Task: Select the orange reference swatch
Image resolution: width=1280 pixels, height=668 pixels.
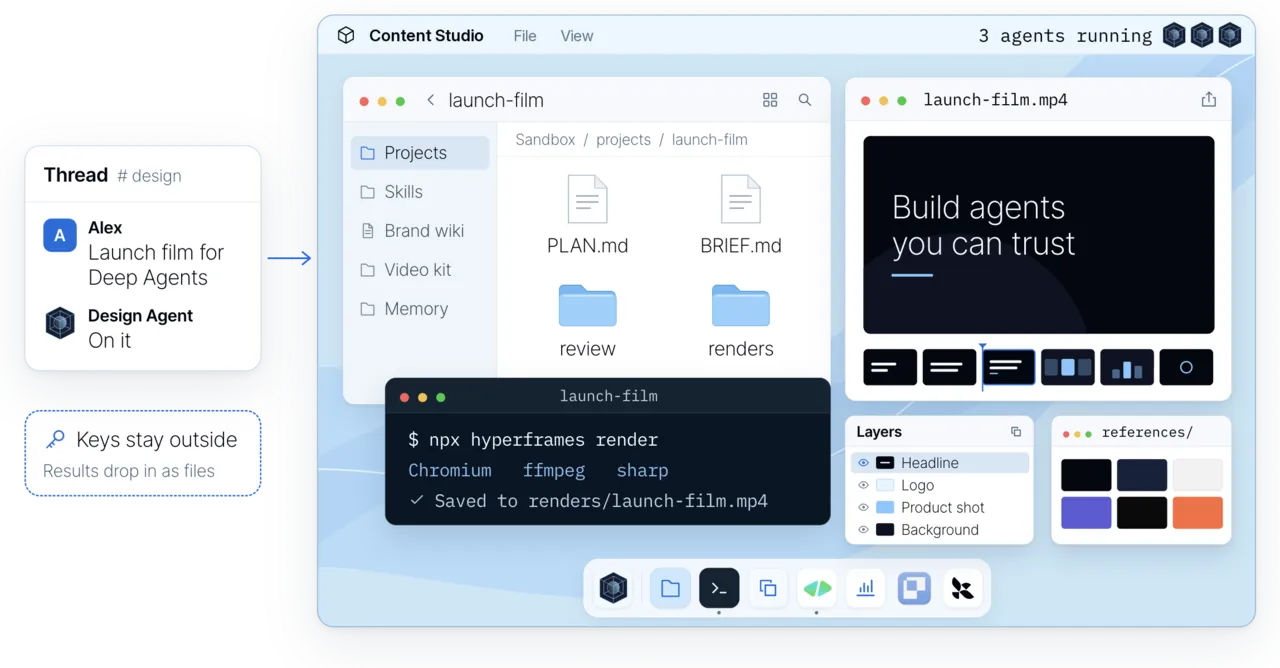Action: [x=1198, y=512]
